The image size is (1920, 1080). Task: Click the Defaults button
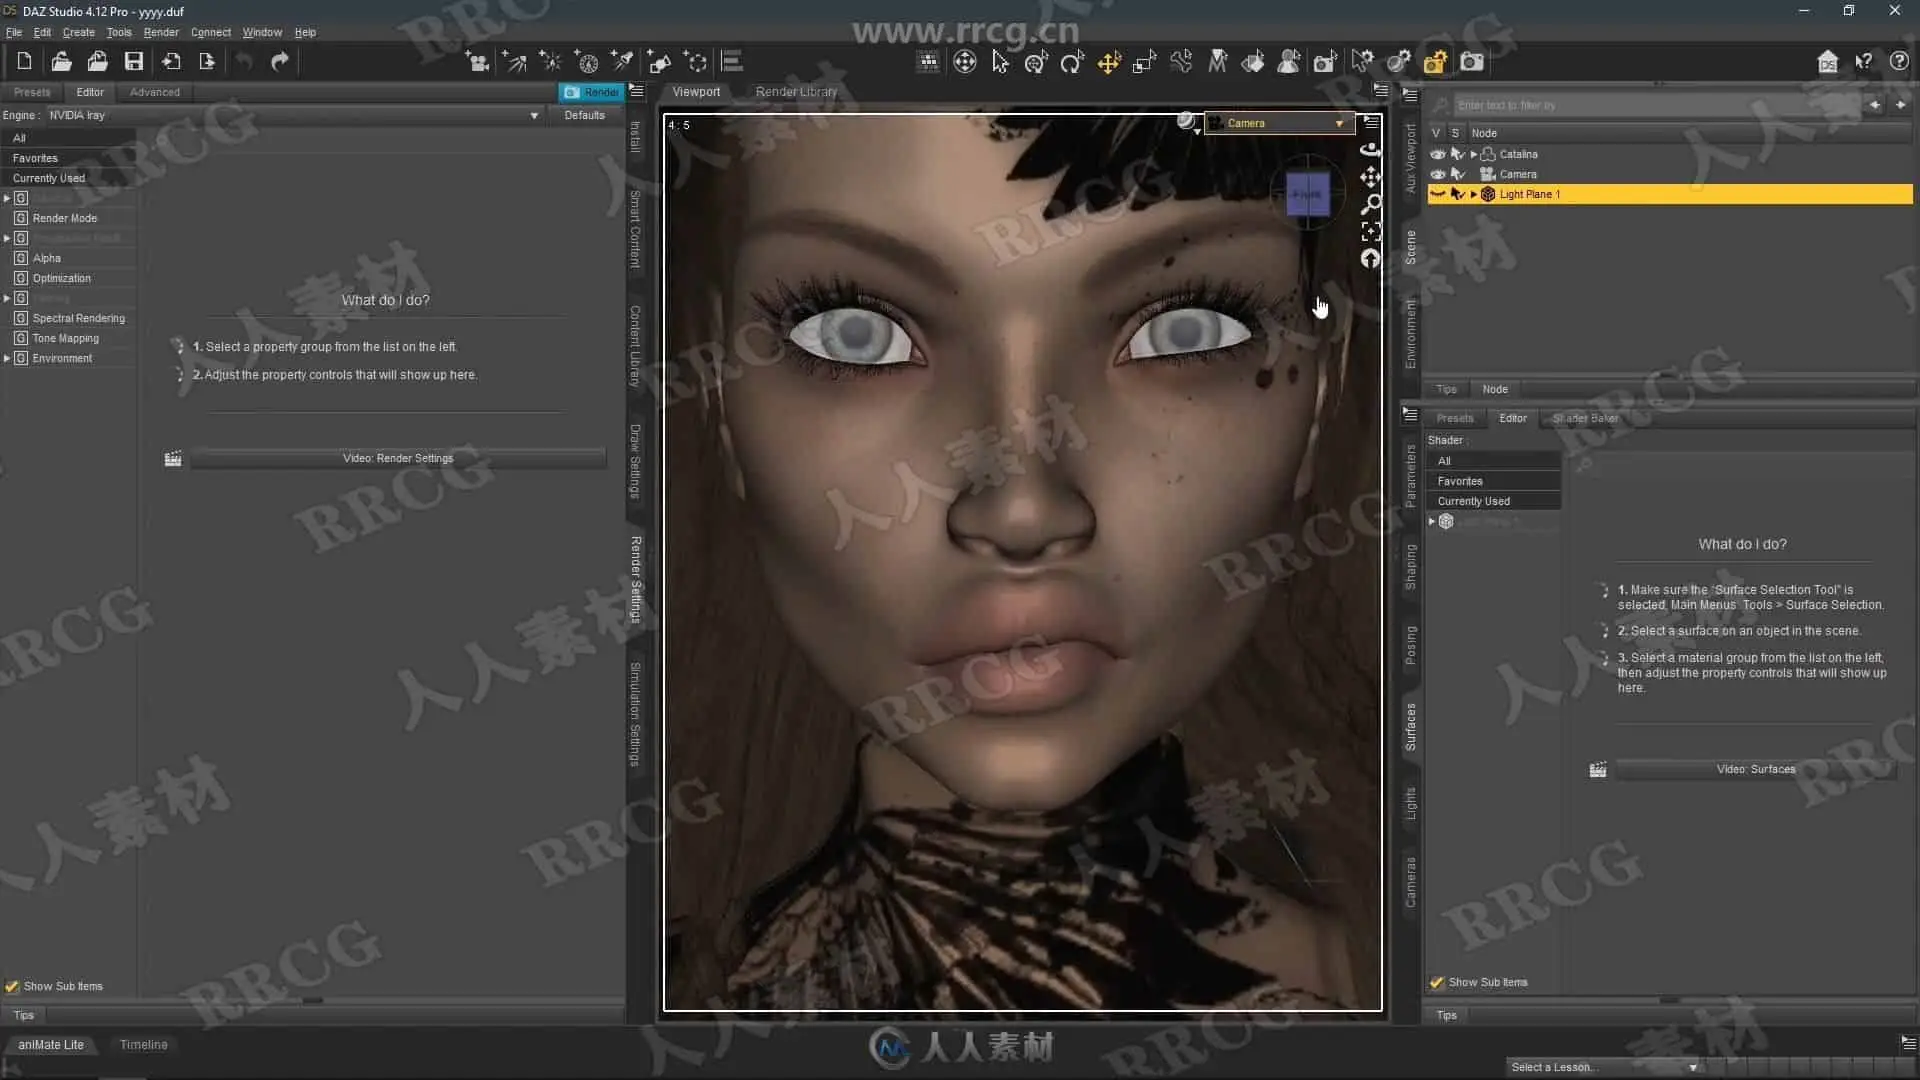tap(584, 115)
